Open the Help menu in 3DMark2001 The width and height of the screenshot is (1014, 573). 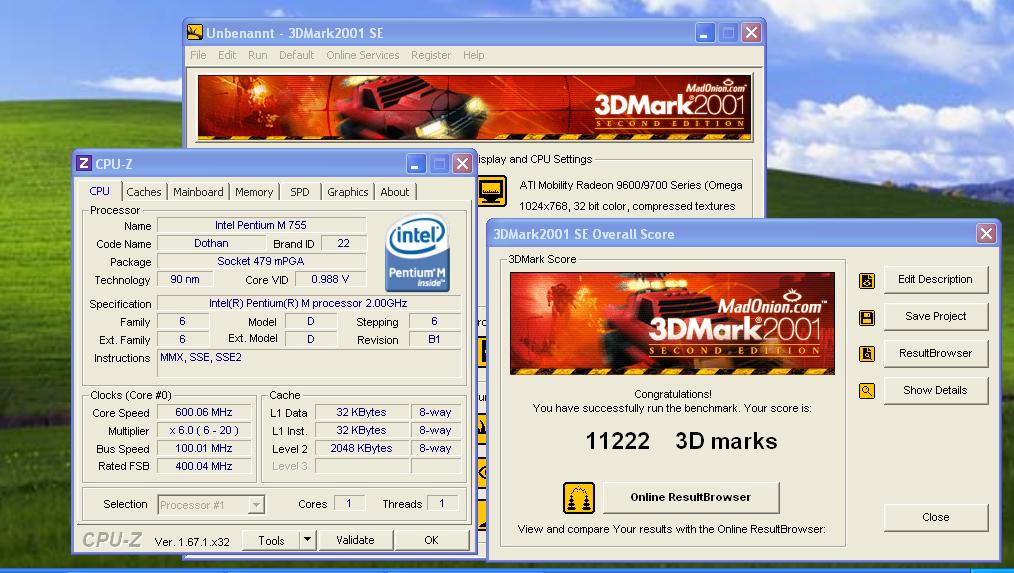tap(473, 55)
